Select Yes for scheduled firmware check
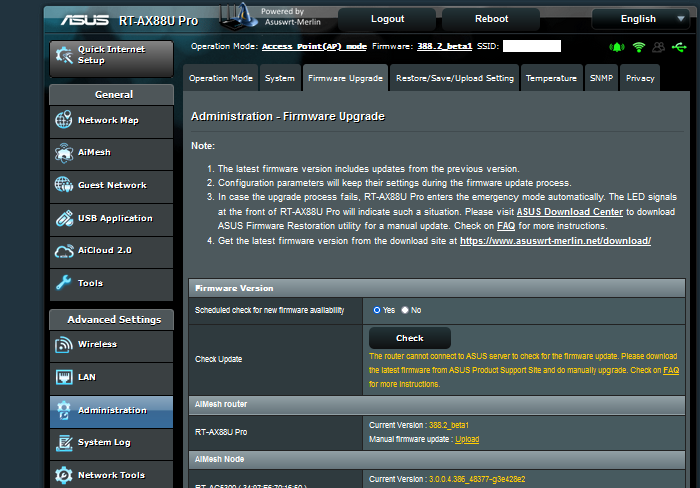The height and width of the screenshot is (488, 700). [x=377, y=310]
